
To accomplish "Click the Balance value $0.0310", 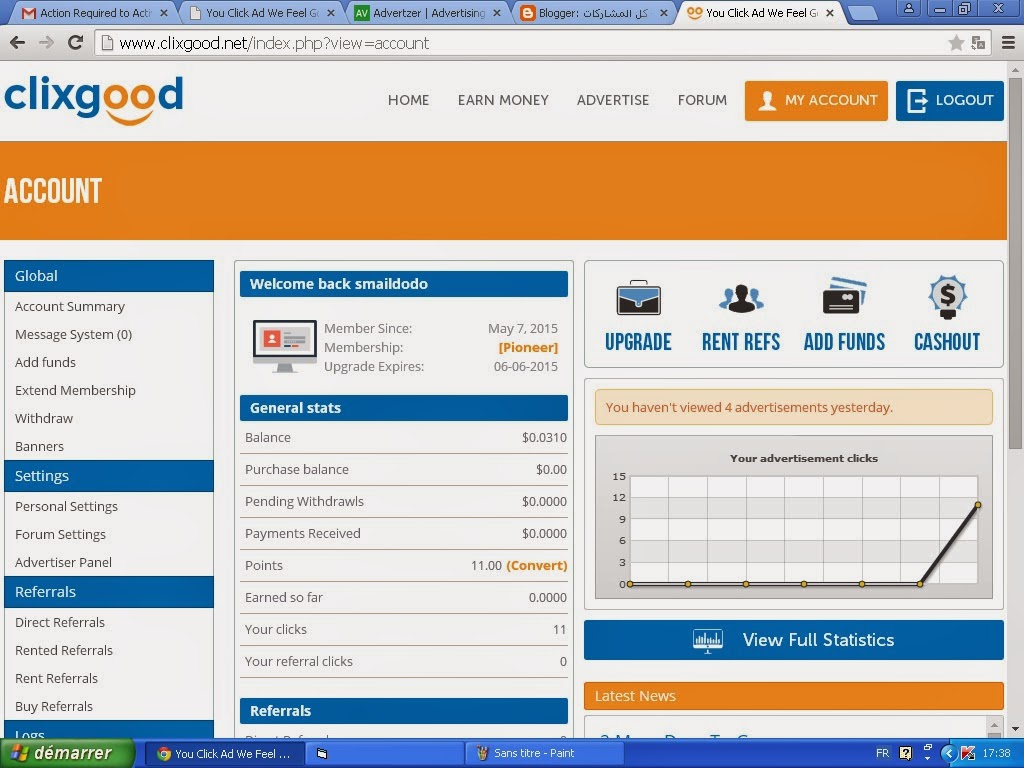I will click(544, 438).
